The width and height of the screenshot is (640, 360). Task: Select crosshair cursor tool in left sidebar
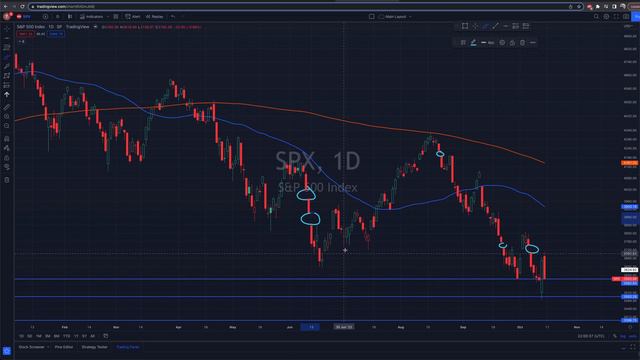click(x=7, y=29)
